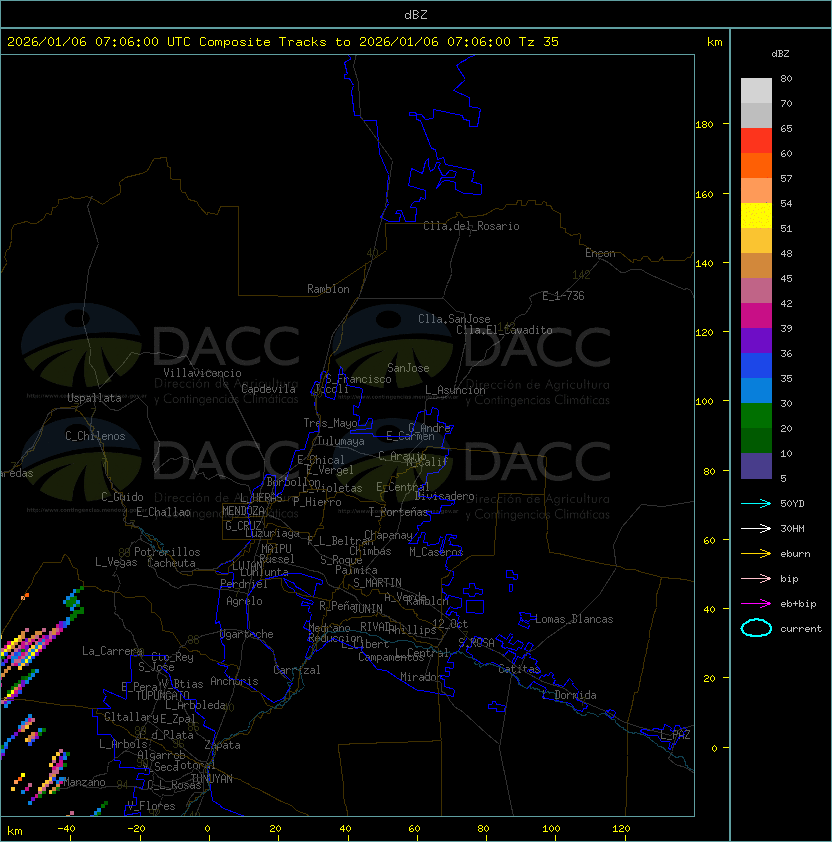
Task: Select the orange 57-60 dBZ swatch
Action: click(x=756, y=165)
